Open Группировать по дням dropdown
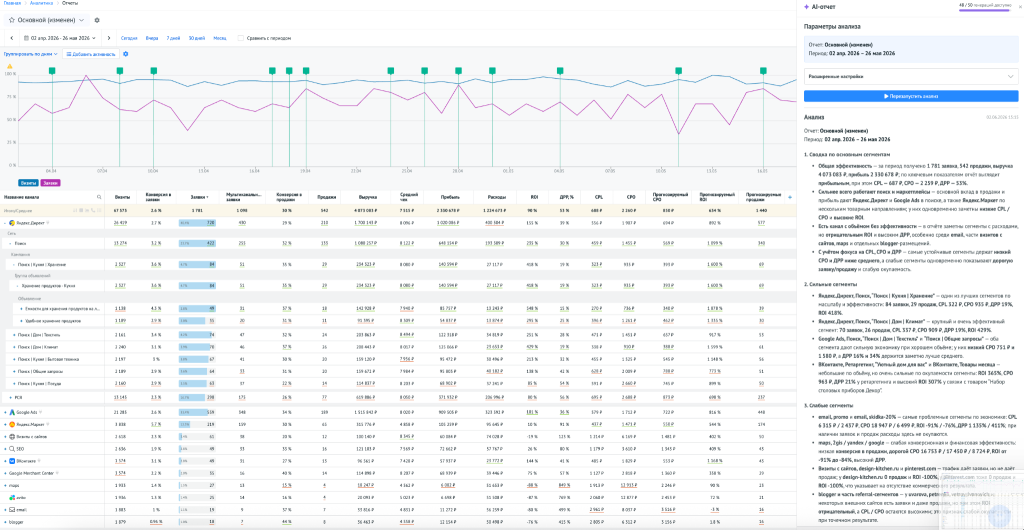Image resolution: width=1024 pixels, height=530 pixels. pyautogui.click(x=31, y=54)
